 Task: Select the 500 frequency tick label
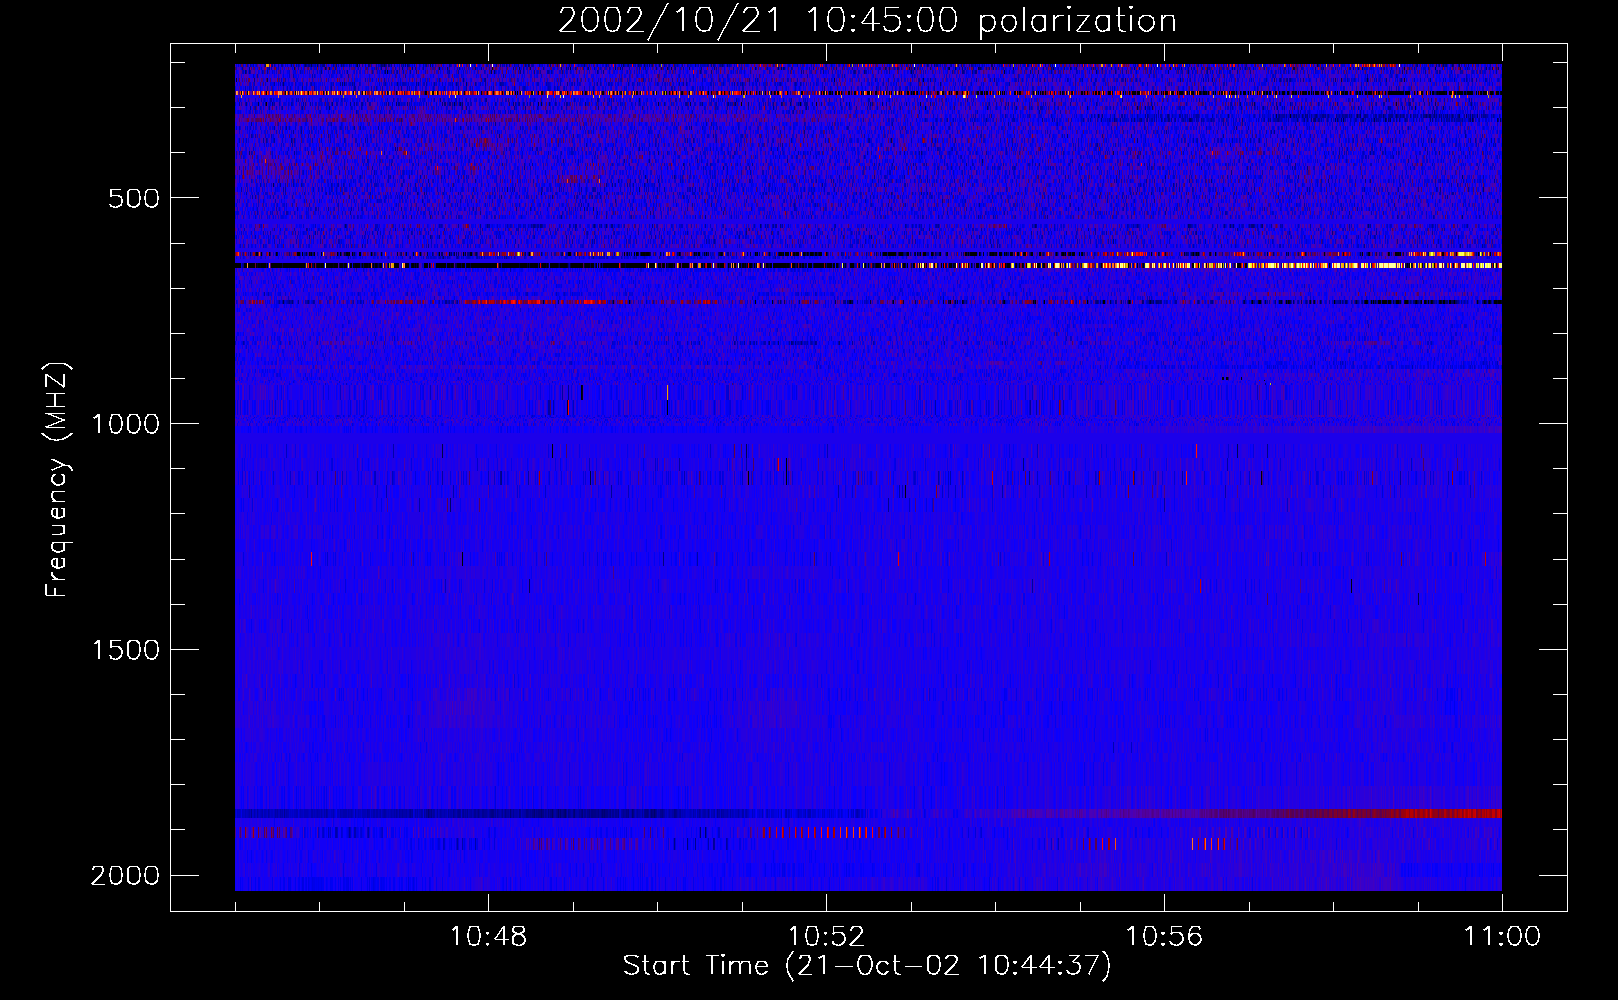134,198
